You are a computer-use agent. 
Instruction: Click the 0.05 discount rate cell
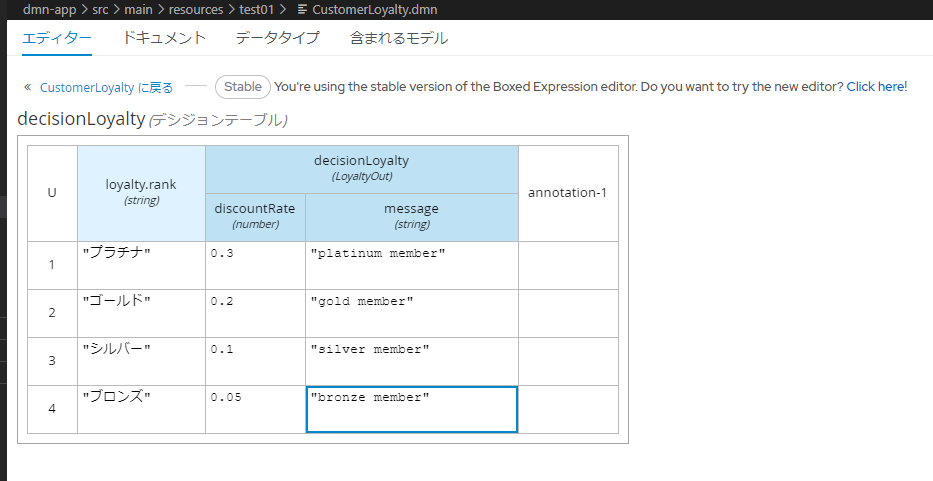pos(255,410)
